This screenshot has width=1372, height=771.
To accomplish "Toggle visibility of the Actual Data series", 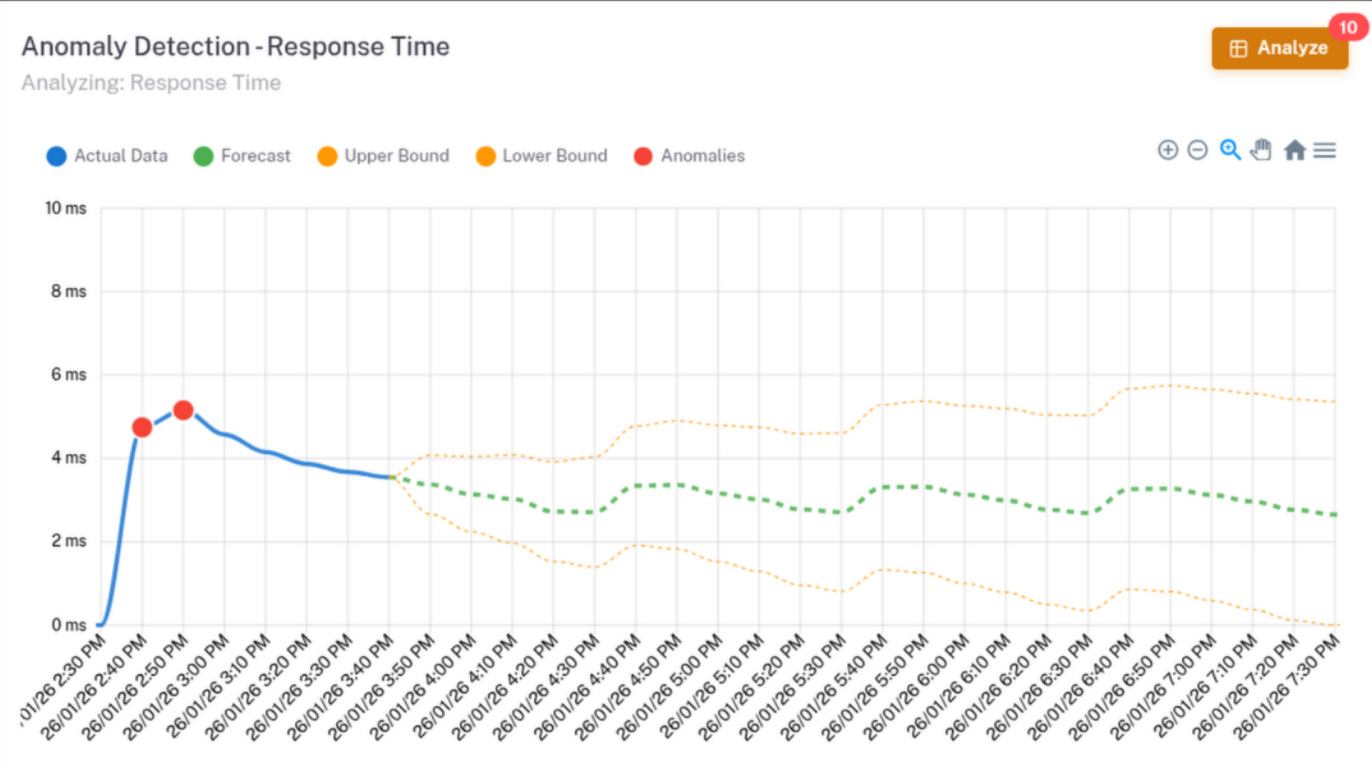I will pyautogui.click(x=106, y=156).
